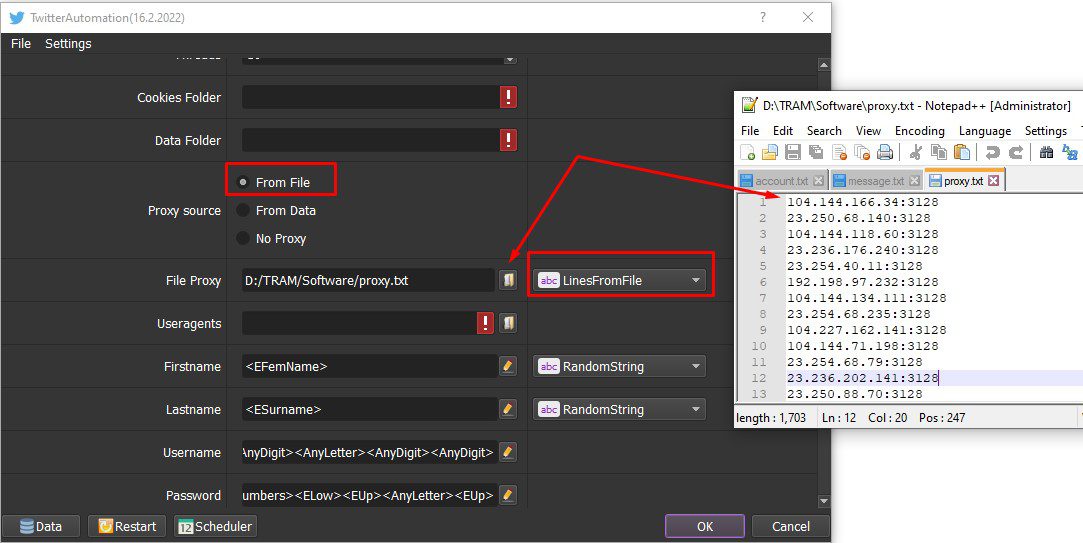1083x543 pixels.
Task: Click the red warning icon on Data Folder
Action: (x=508, y=140)
